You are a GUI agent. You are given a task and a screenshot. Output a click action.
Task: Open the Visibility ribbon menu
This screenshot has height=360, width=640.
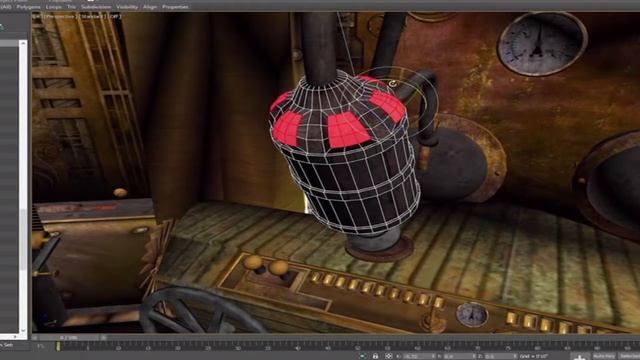point(127,7)
